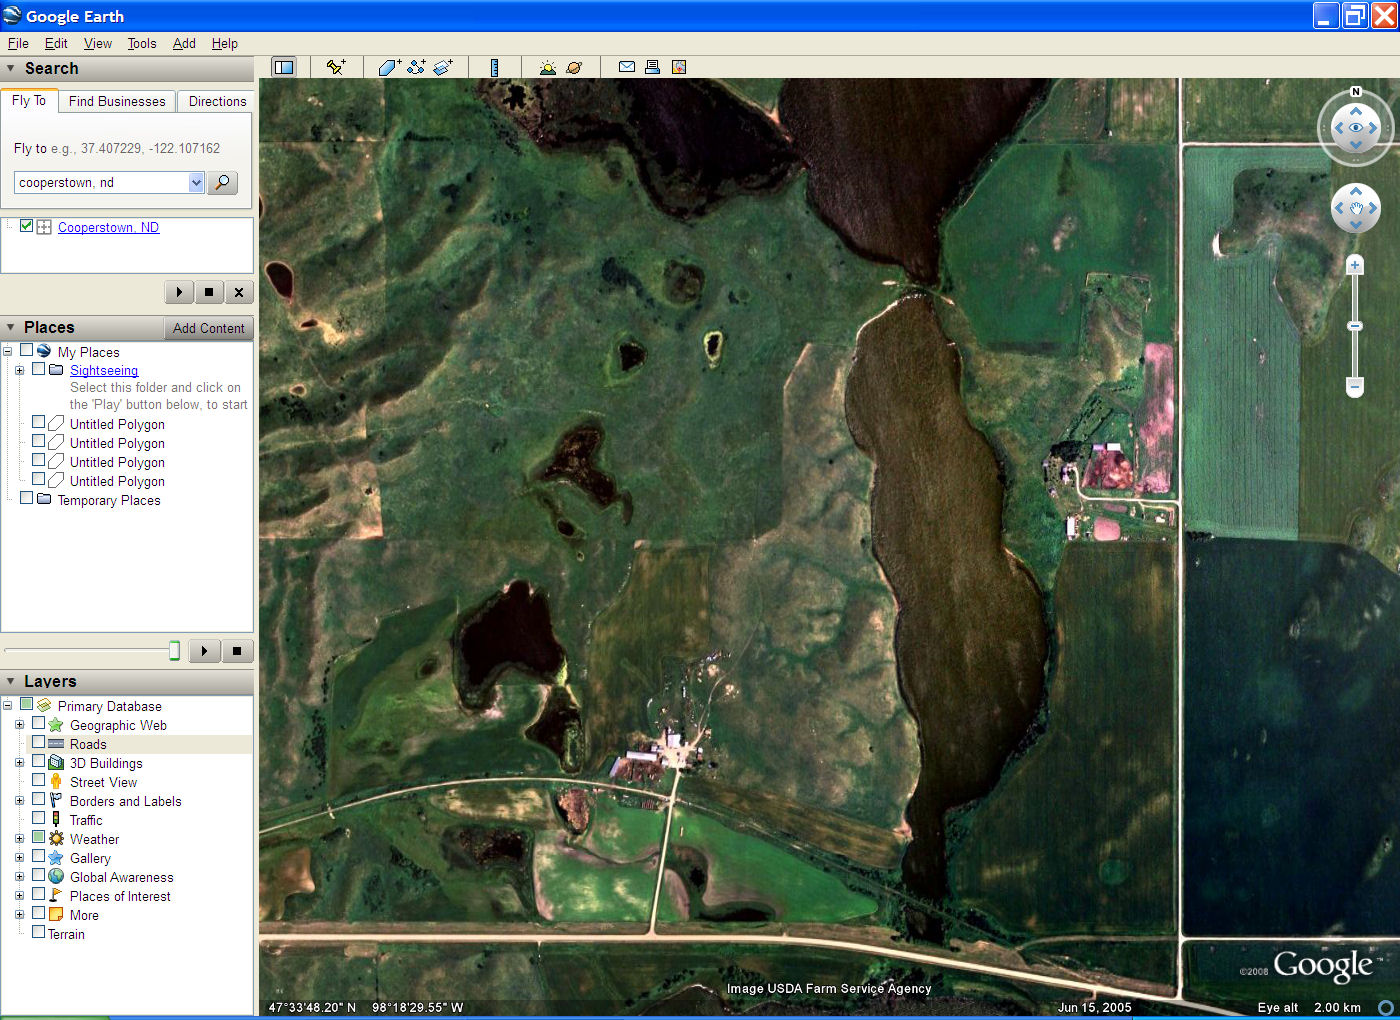This screenshot has width=1400, height=1020.
Task: Collapse the Places panel header triangle
Action: coord(11,328)
